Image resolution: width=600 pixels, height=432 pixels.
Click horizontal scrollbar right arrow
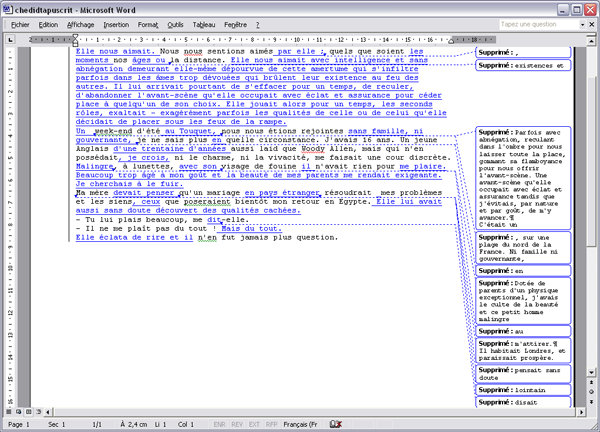(x=581, y=412)
